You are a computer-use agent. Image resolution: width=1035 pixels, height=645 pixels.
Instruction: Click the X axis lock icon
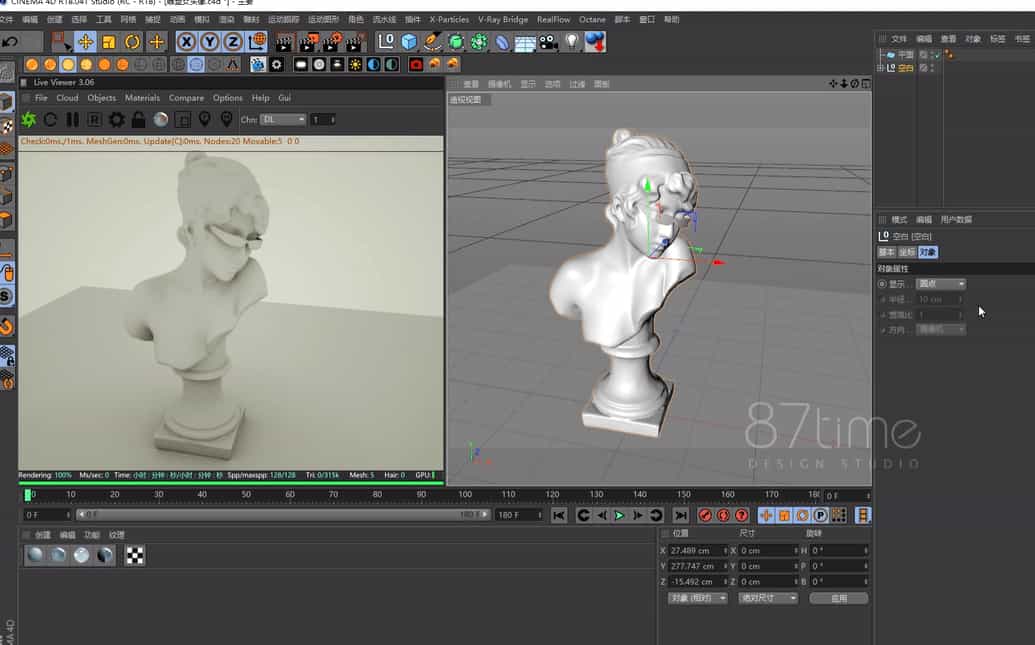[x=188, y=41]
